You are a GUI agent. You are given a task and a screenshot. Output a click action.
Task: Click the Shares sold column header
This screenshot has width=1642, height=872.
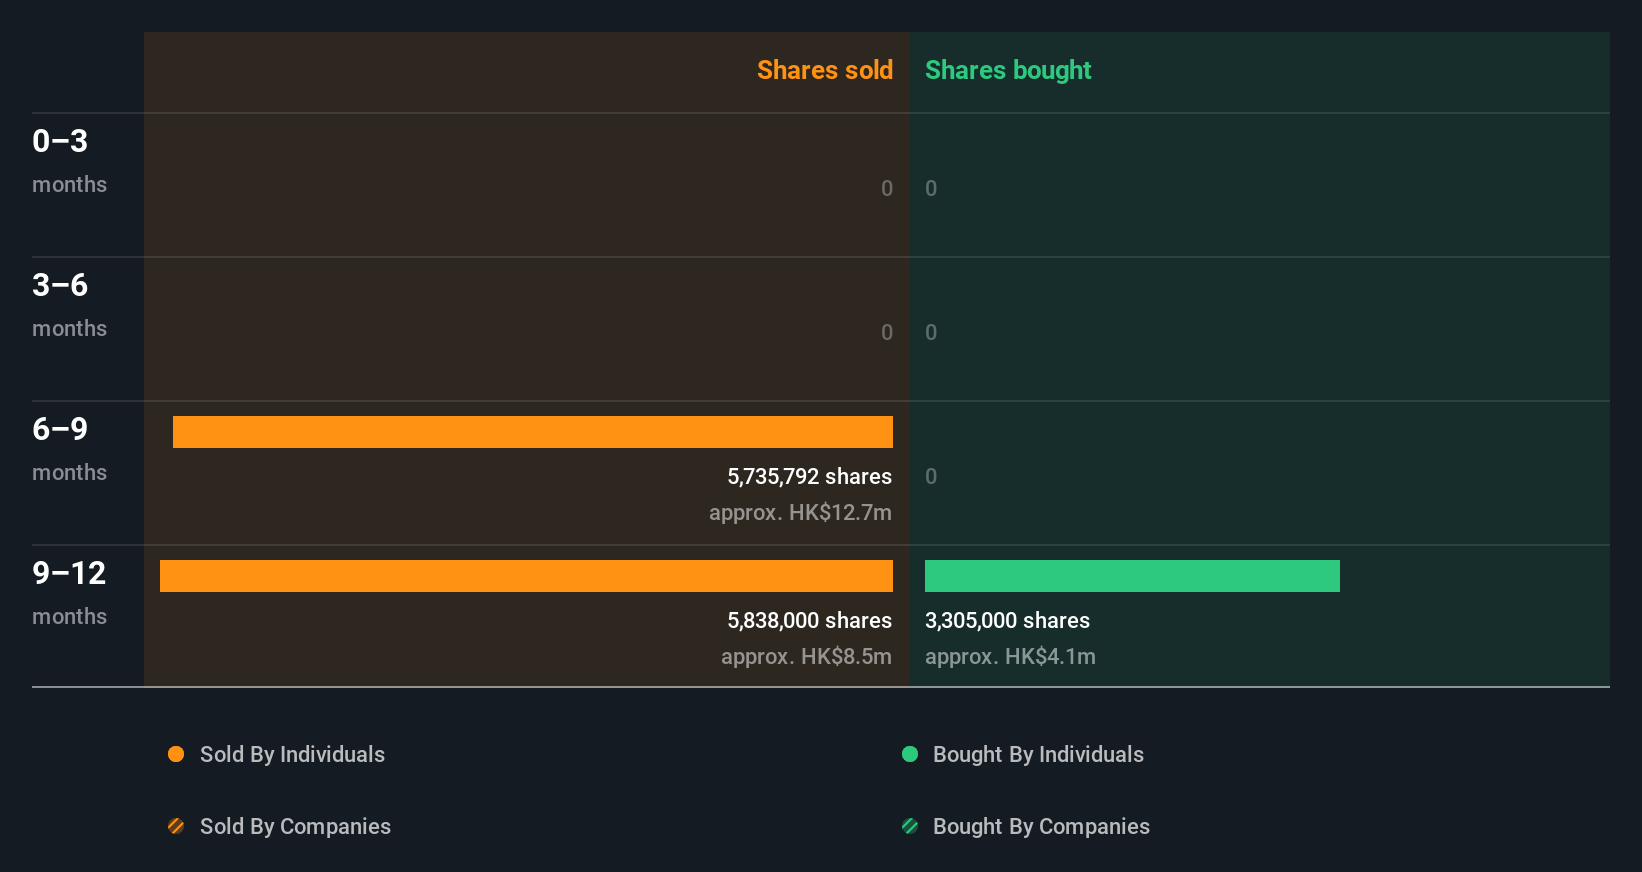click(x=825, y=70)
